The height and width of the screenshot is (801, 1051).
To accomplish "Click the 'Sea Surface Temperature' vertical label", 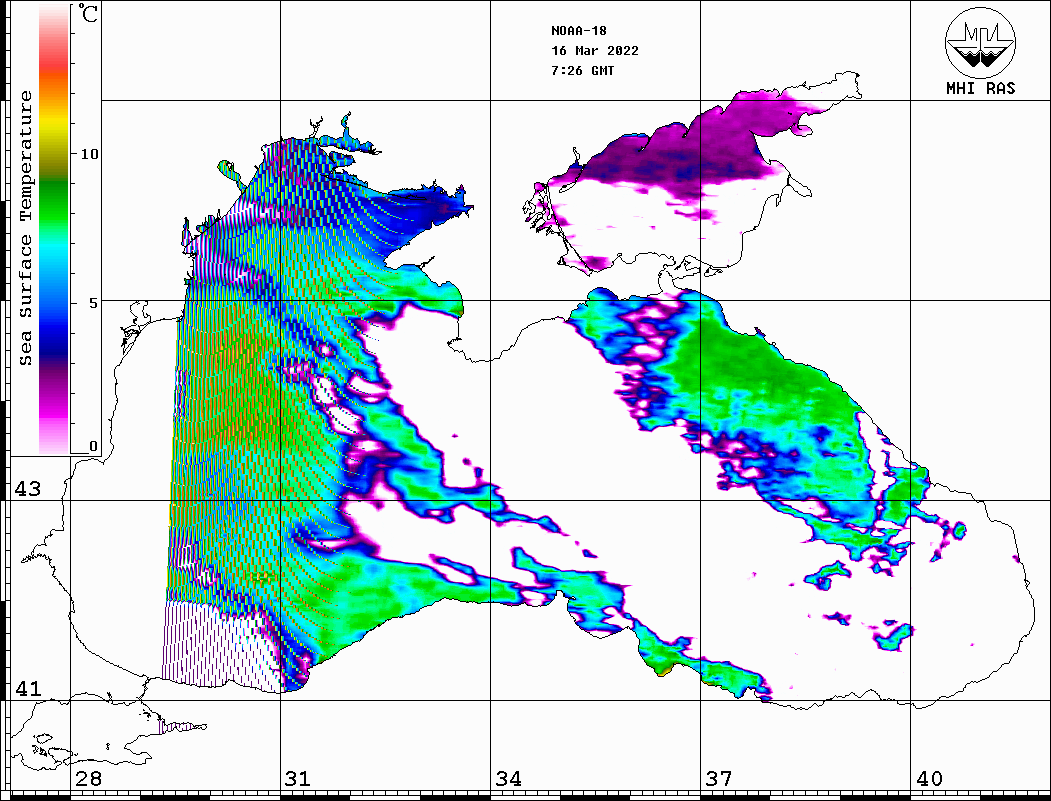I will point(25,229).
